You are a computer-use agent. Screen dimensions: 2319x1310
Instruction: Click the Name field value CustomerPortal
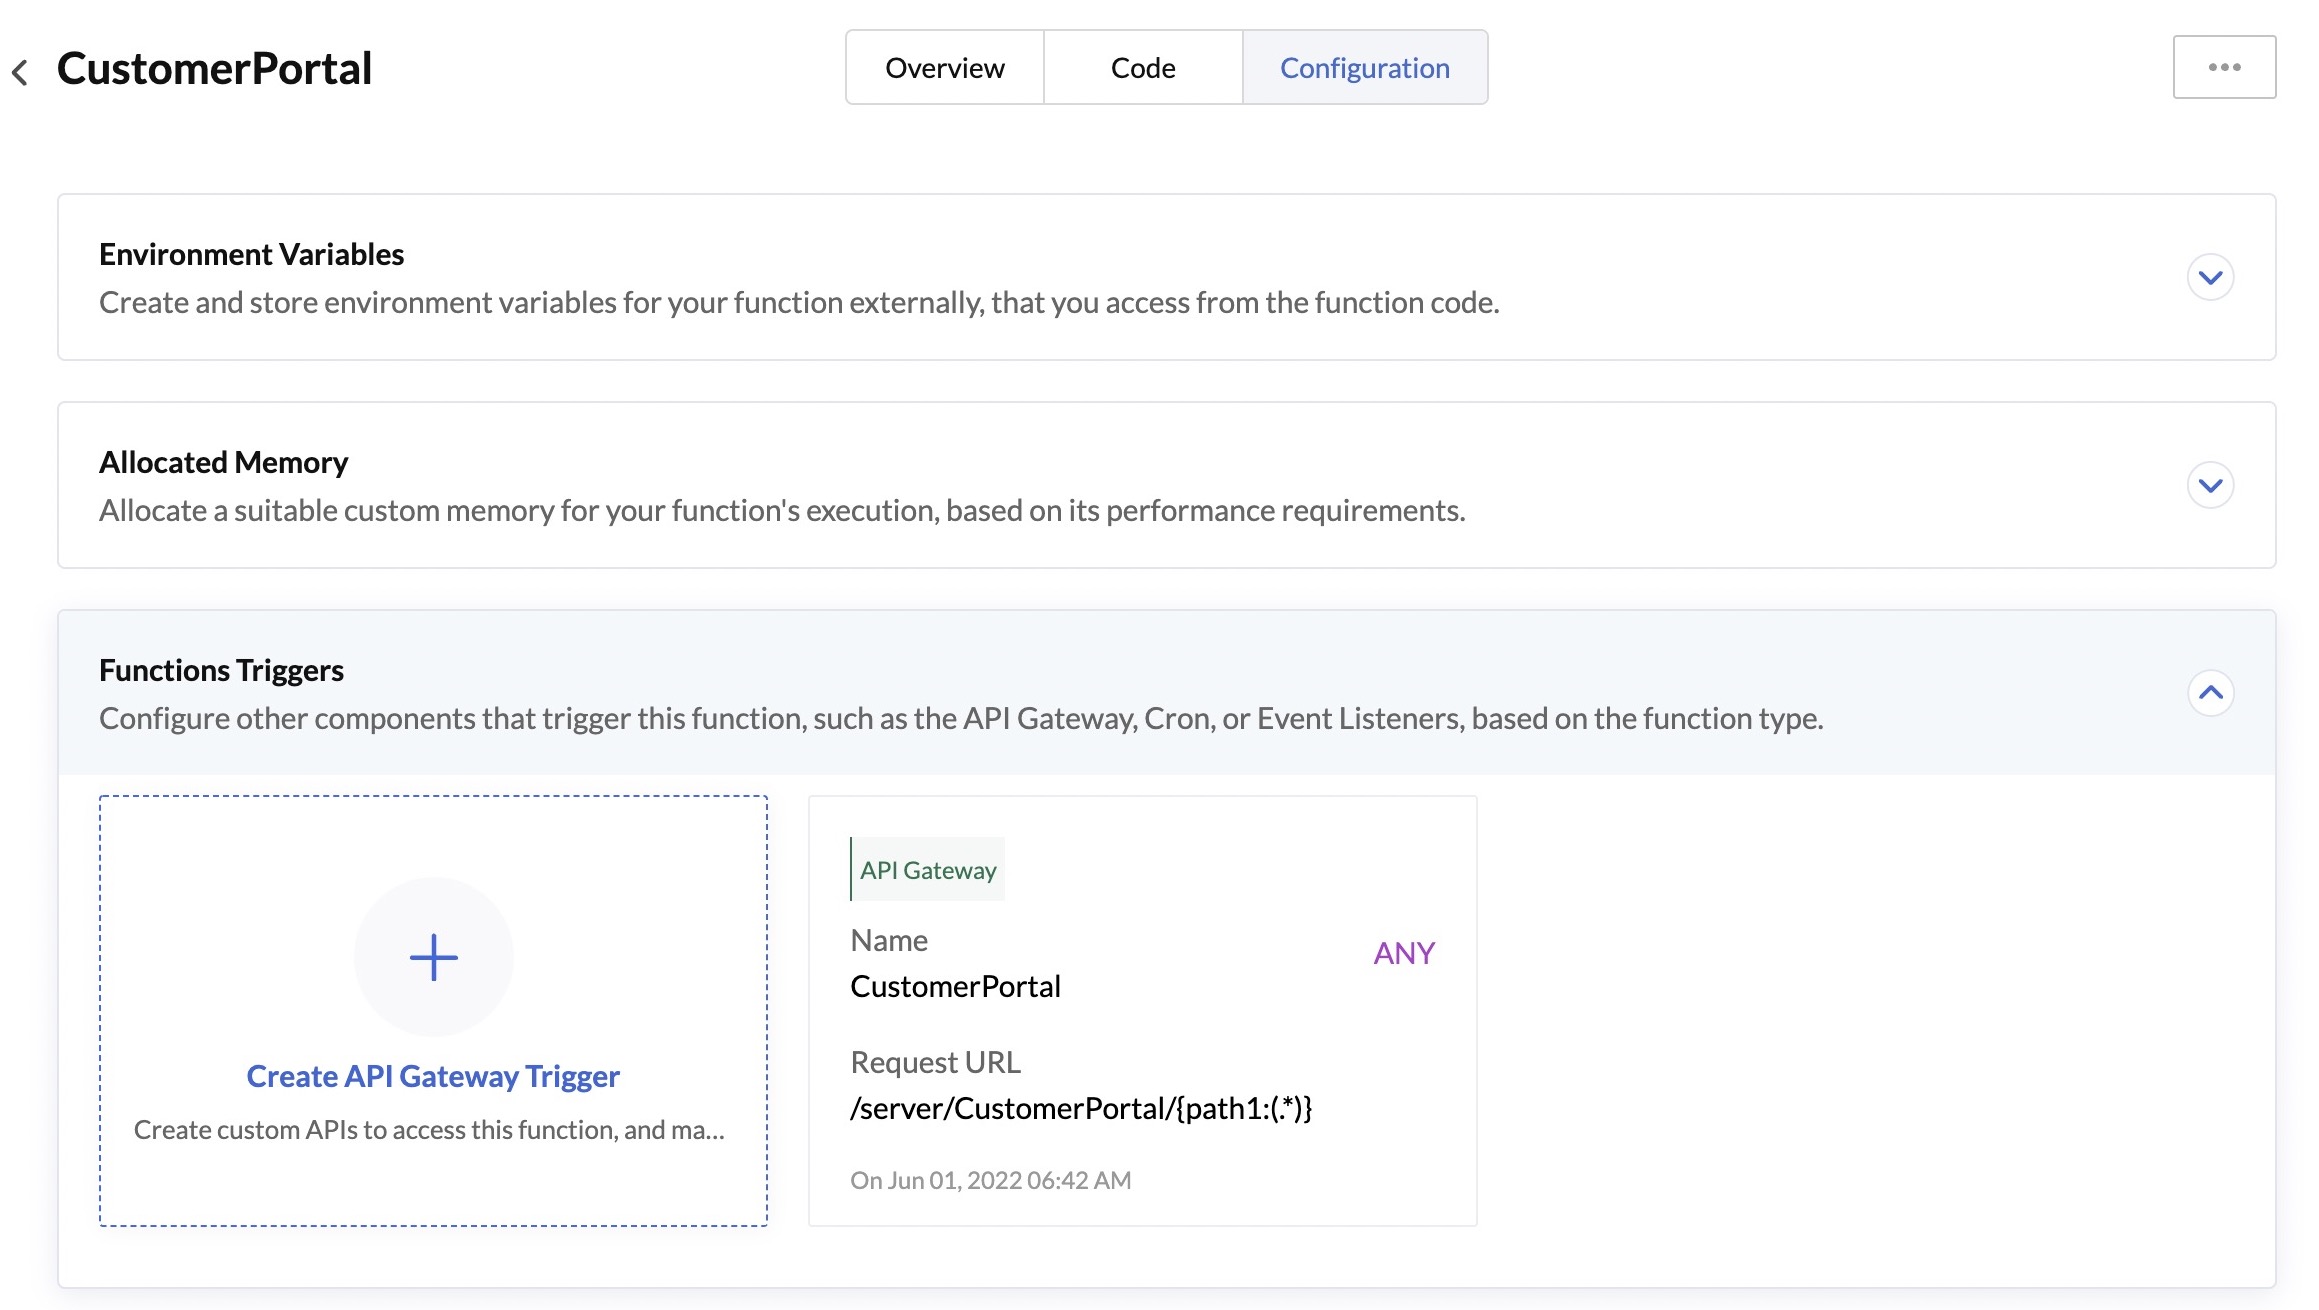pyautogui.click(x=956, y=986)
